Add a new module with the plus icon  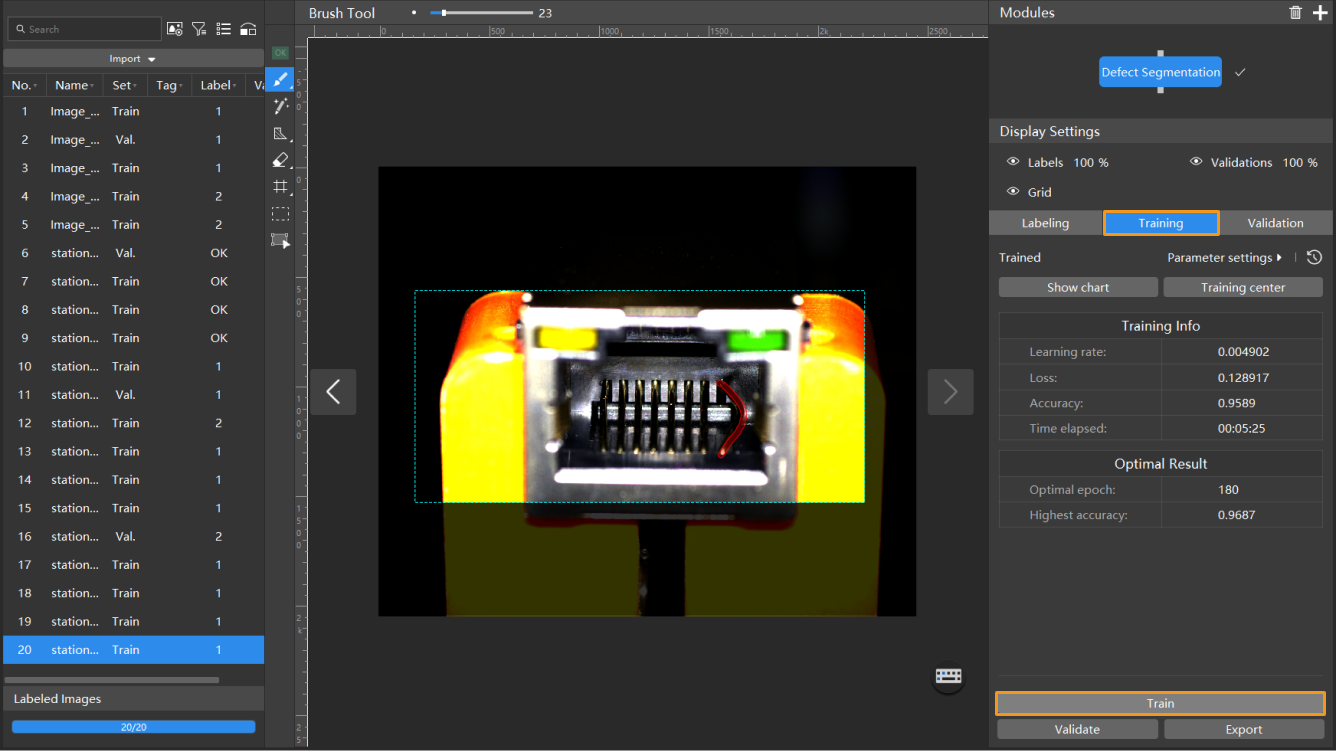[1320, 13]
